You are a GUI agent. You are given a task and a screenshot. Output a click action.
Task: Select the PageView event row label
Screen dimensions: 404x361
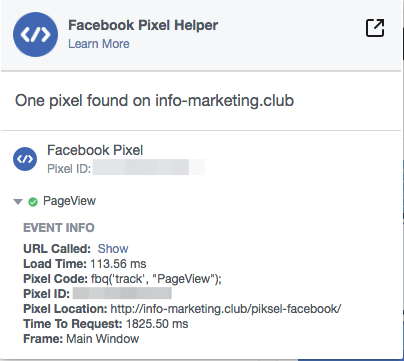tap(69, 201)
